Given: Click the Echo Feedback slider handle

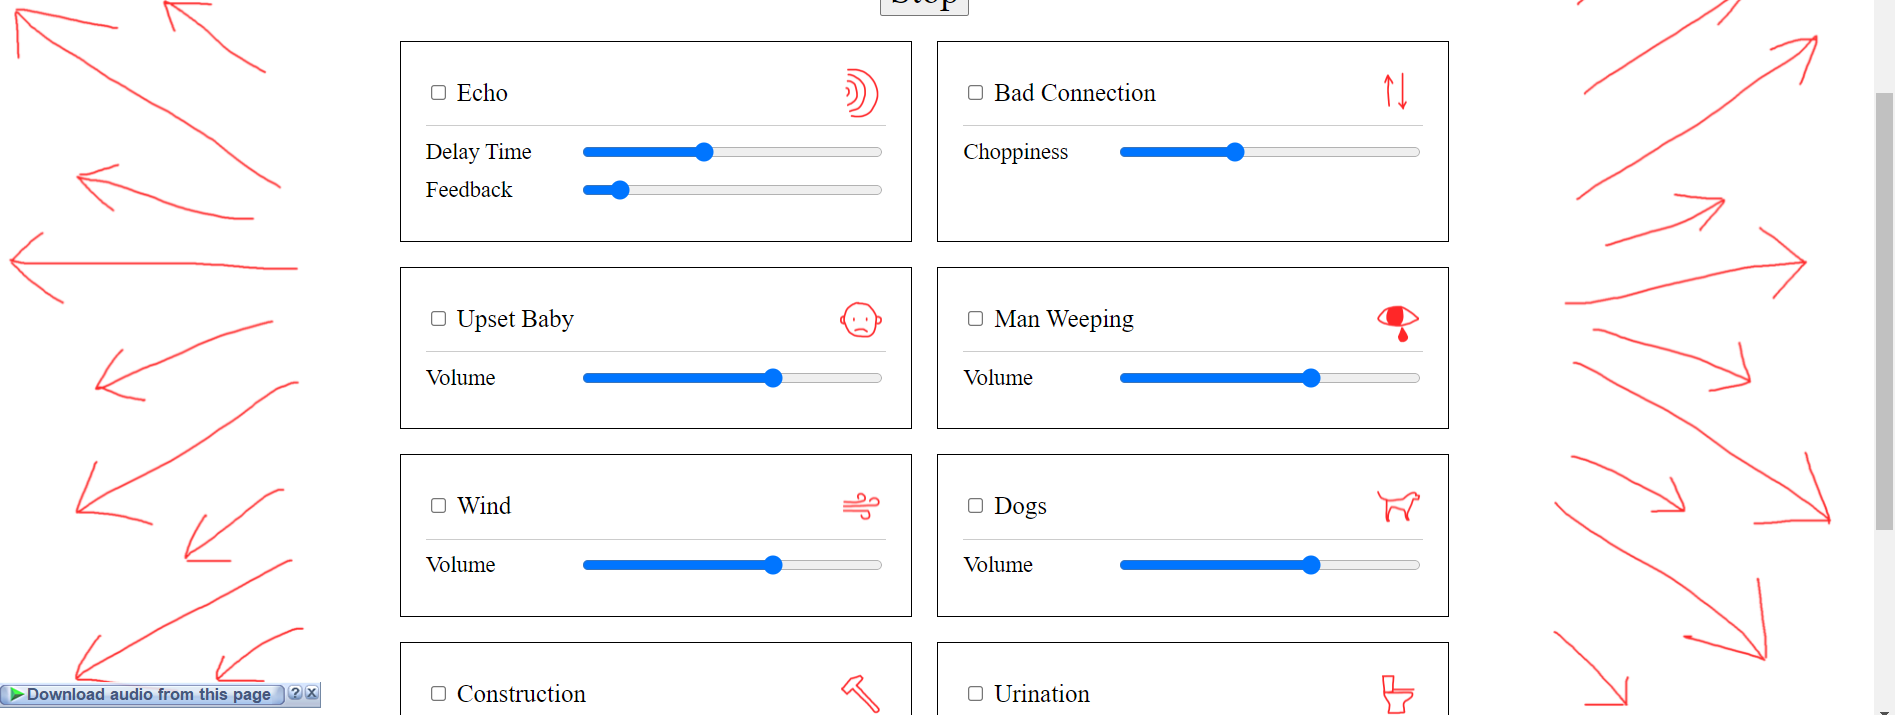Looking at the screenshot, I should [x=620, y=190].
